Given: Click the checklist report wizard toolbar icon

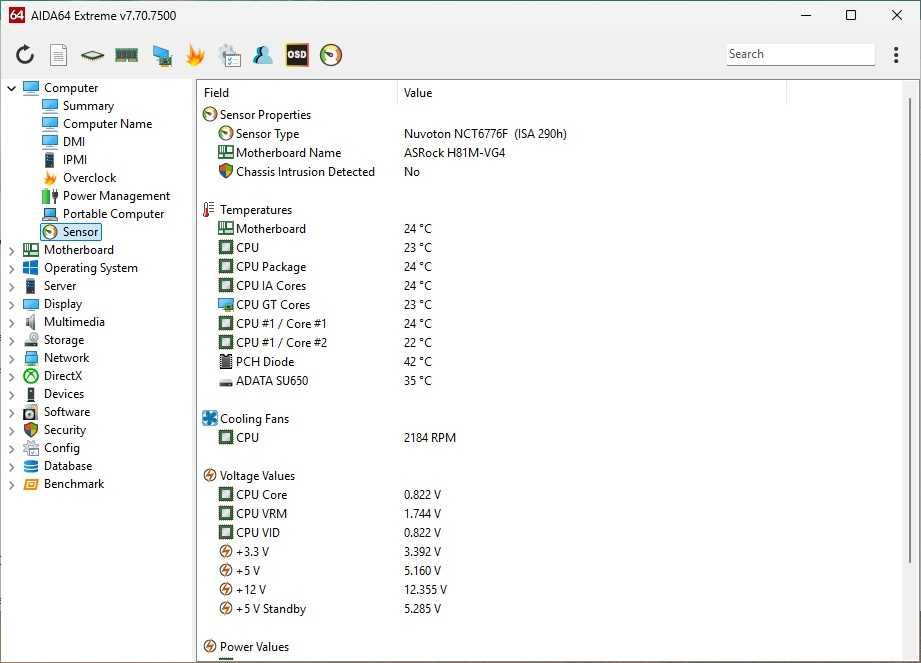Looking at the screenshot, I should point(229,55).
